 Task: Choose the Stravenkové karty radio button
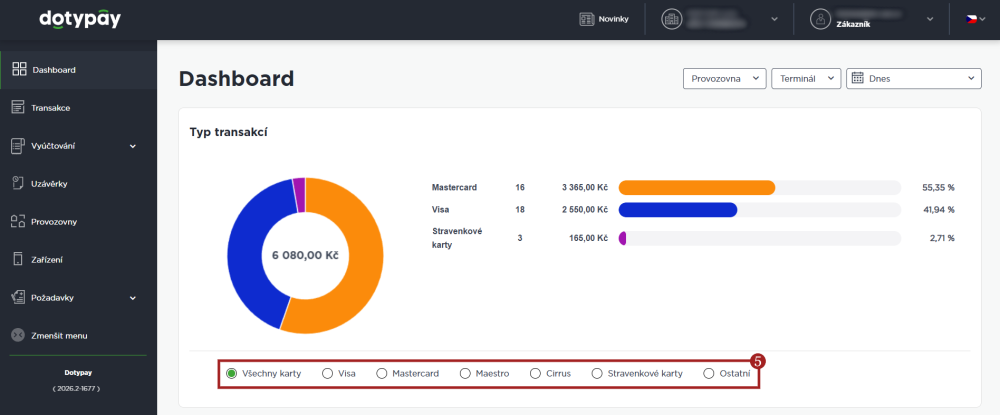[598, 374]
